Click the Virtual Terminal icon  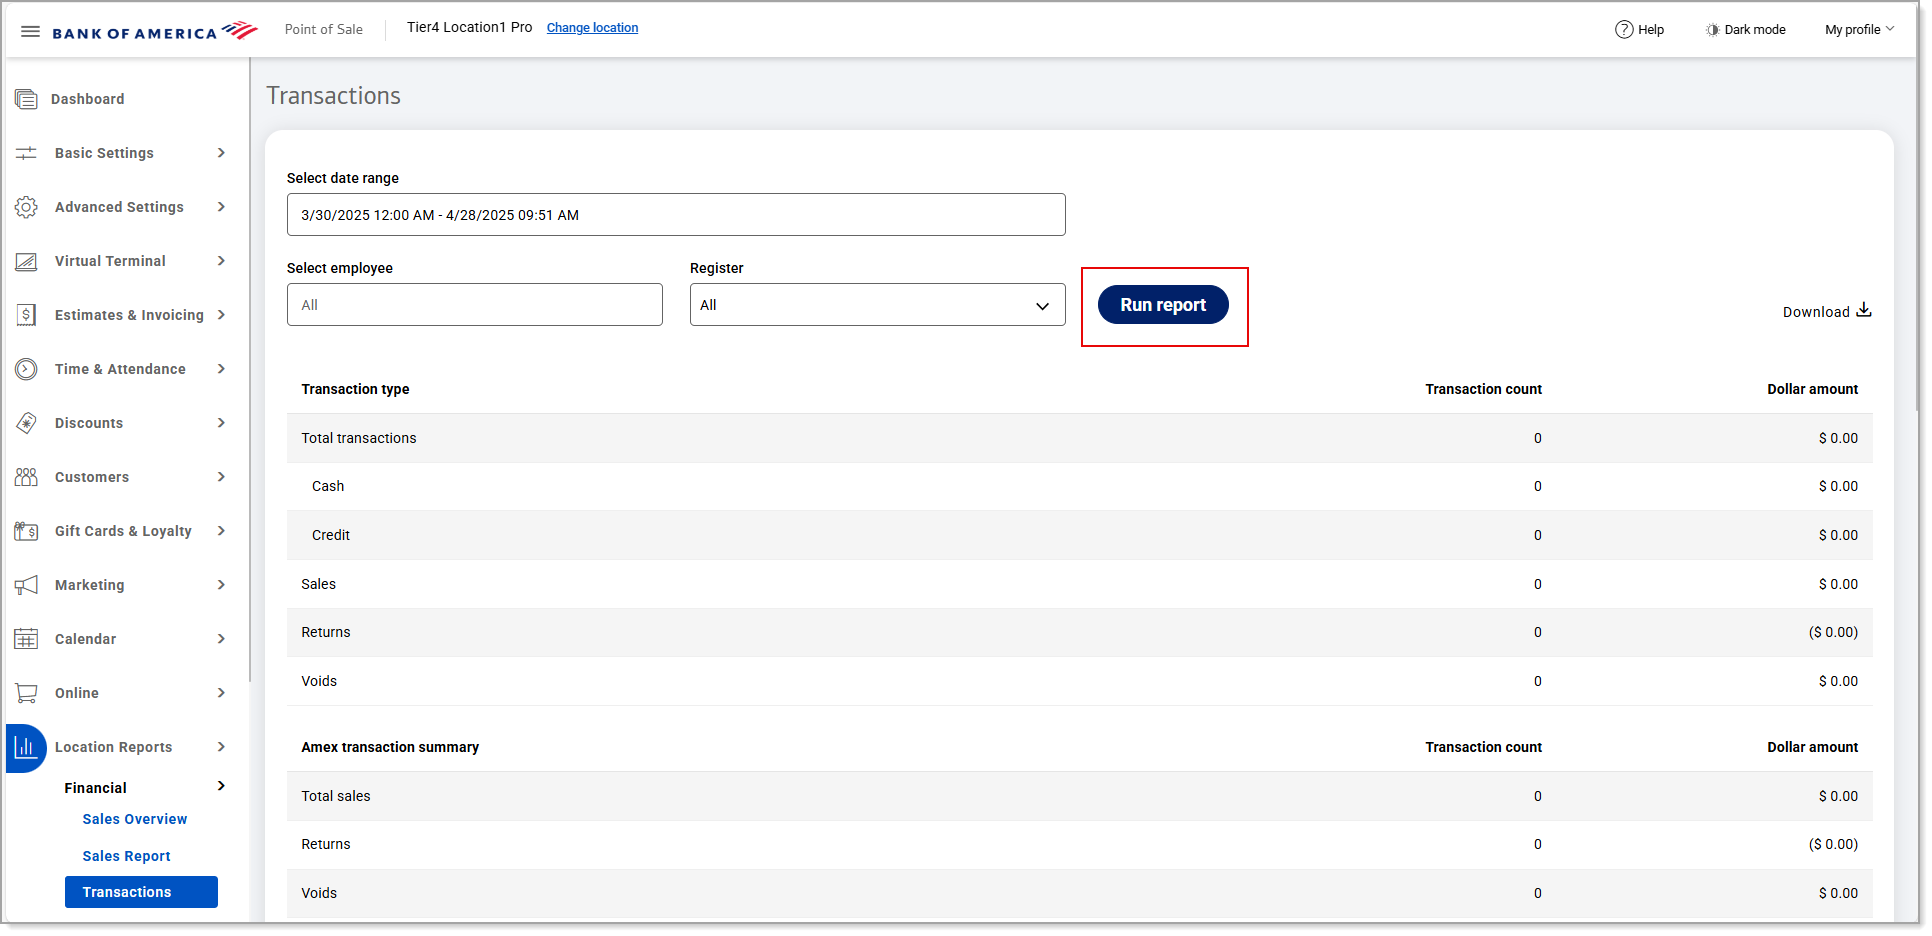pyautogui.click(x=26, y=261)
